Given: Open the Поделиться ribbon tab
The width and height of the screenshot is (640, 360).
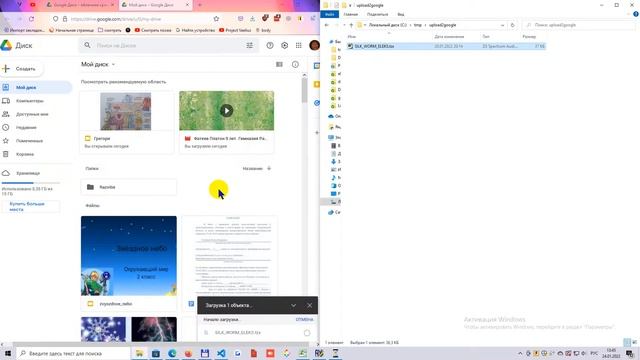Looking at the screenshot, I should click(x=377, y=14).
